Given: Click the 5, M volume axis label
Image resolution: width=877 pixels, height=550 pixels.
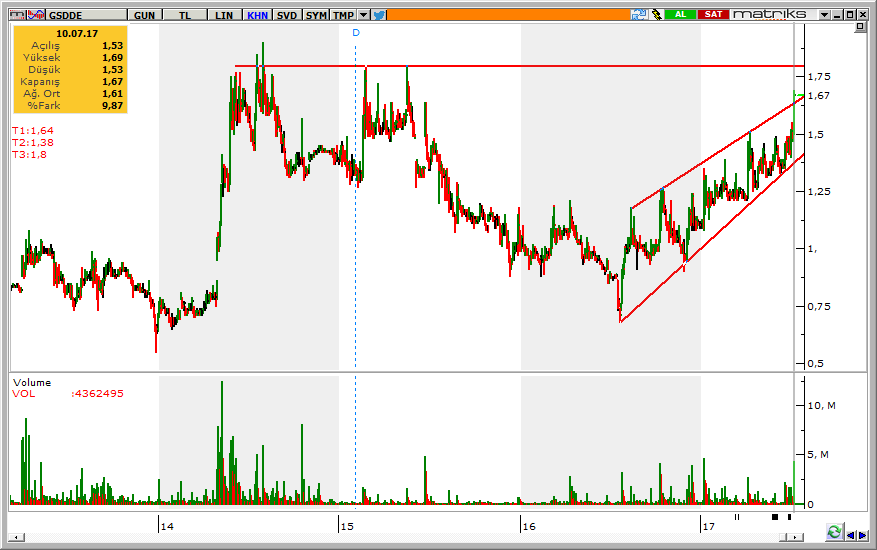Looking at the screenshot, I should click(818, 455).
